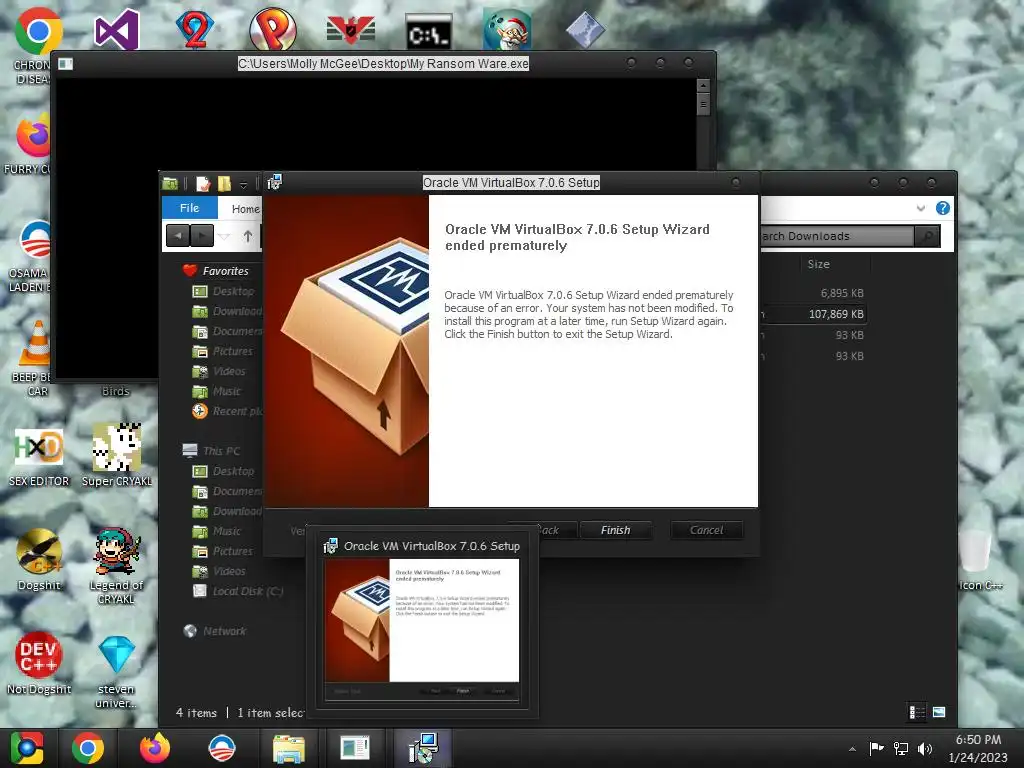Open the Visual Studio desktop icon

point(116,29)
